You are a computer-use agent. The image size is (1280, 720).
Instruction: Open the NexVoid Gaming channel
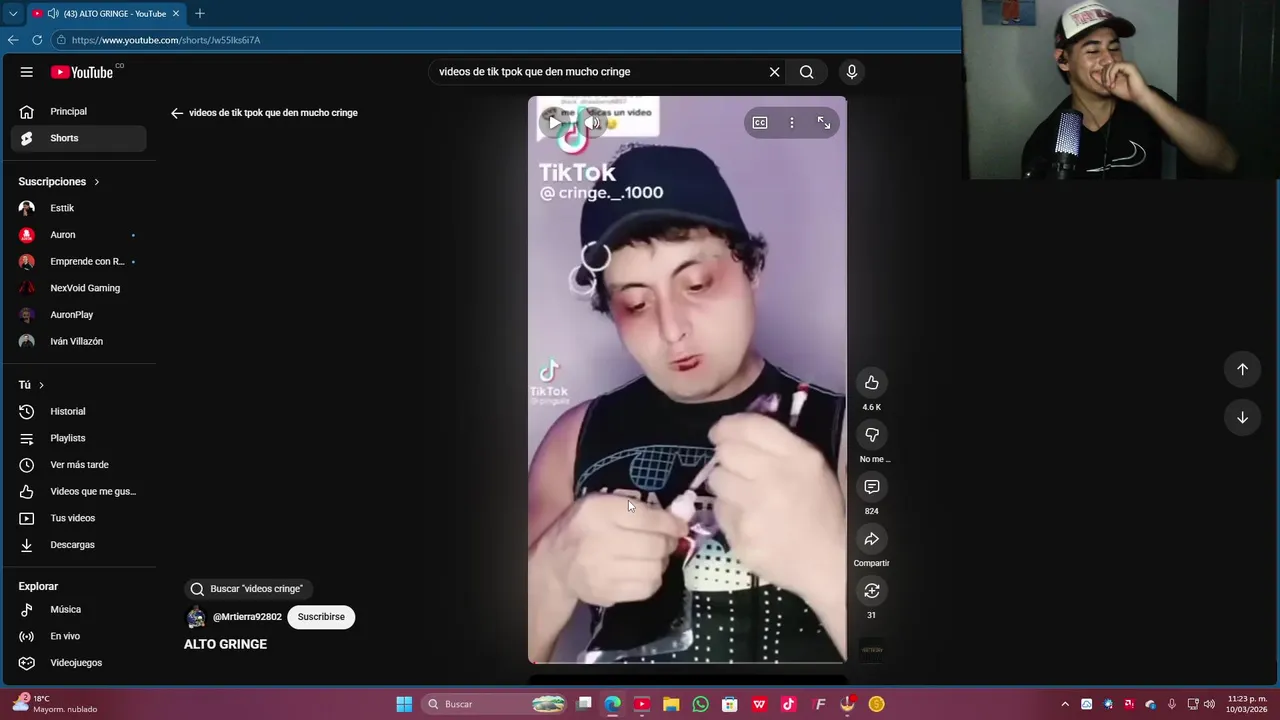(x=78, y=288)
